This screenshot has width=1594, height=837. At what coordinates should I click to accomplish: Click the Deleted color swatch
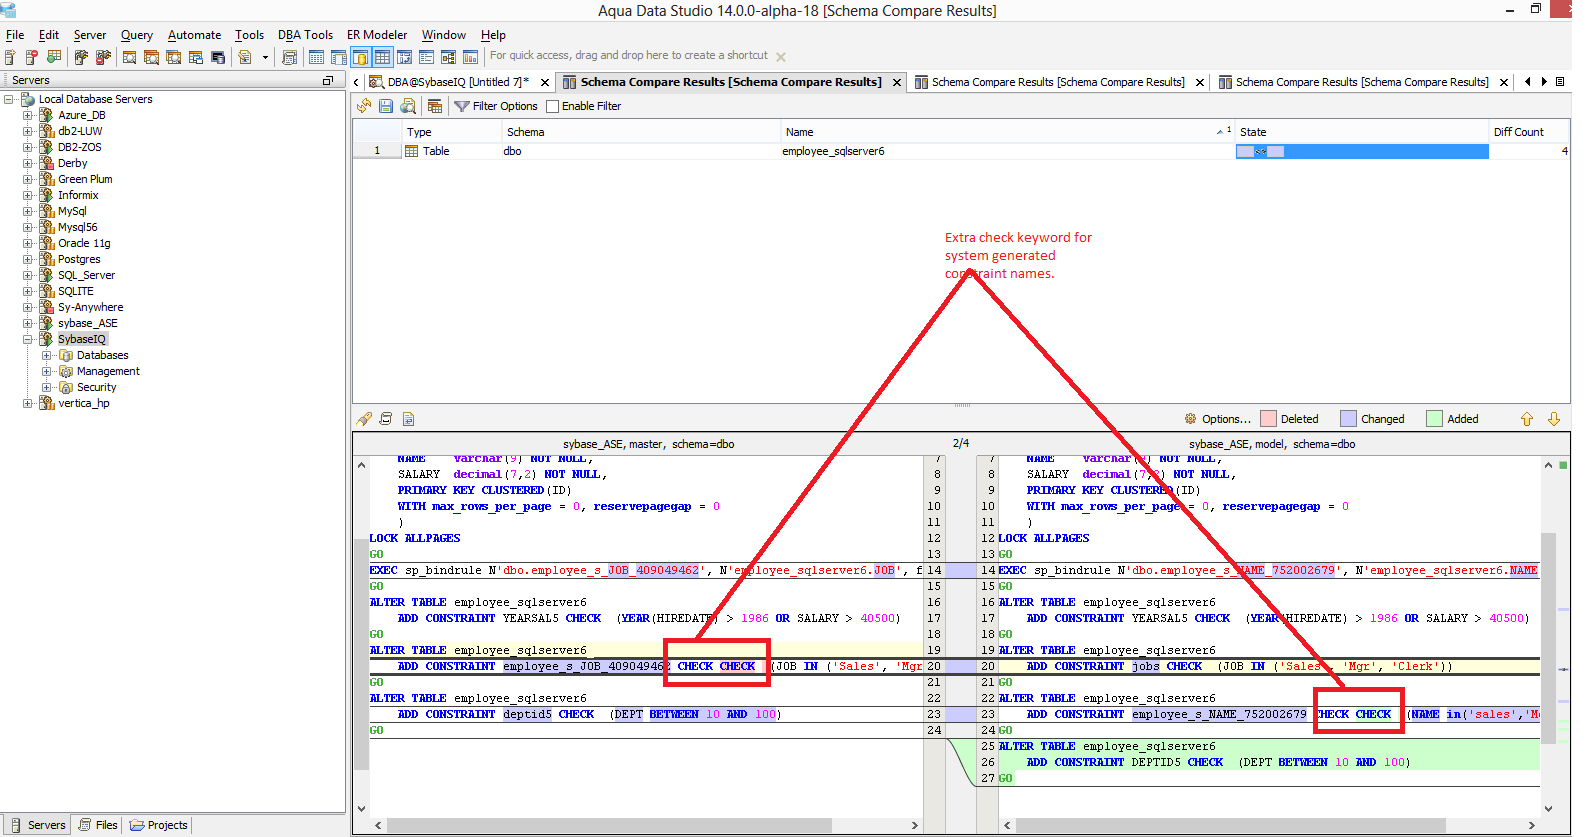point(1268,419)
